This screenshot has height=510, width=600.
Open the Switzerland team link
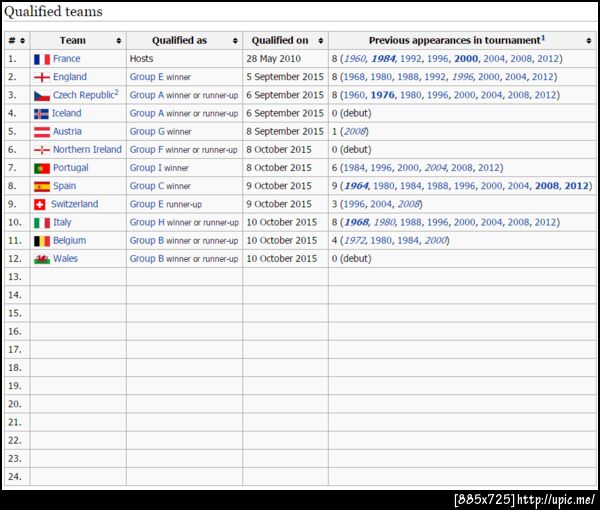(x=75, y=204)
